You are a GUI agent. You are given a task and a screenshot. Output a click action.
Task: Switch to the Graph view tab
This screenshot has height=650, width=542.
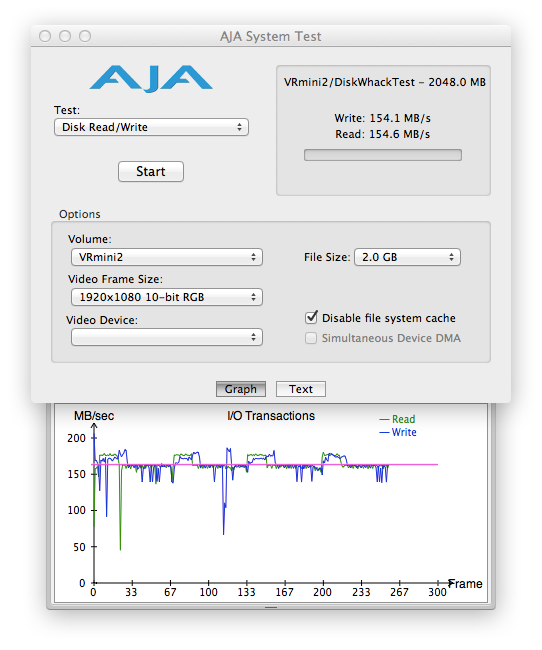(x=241, y=389)
